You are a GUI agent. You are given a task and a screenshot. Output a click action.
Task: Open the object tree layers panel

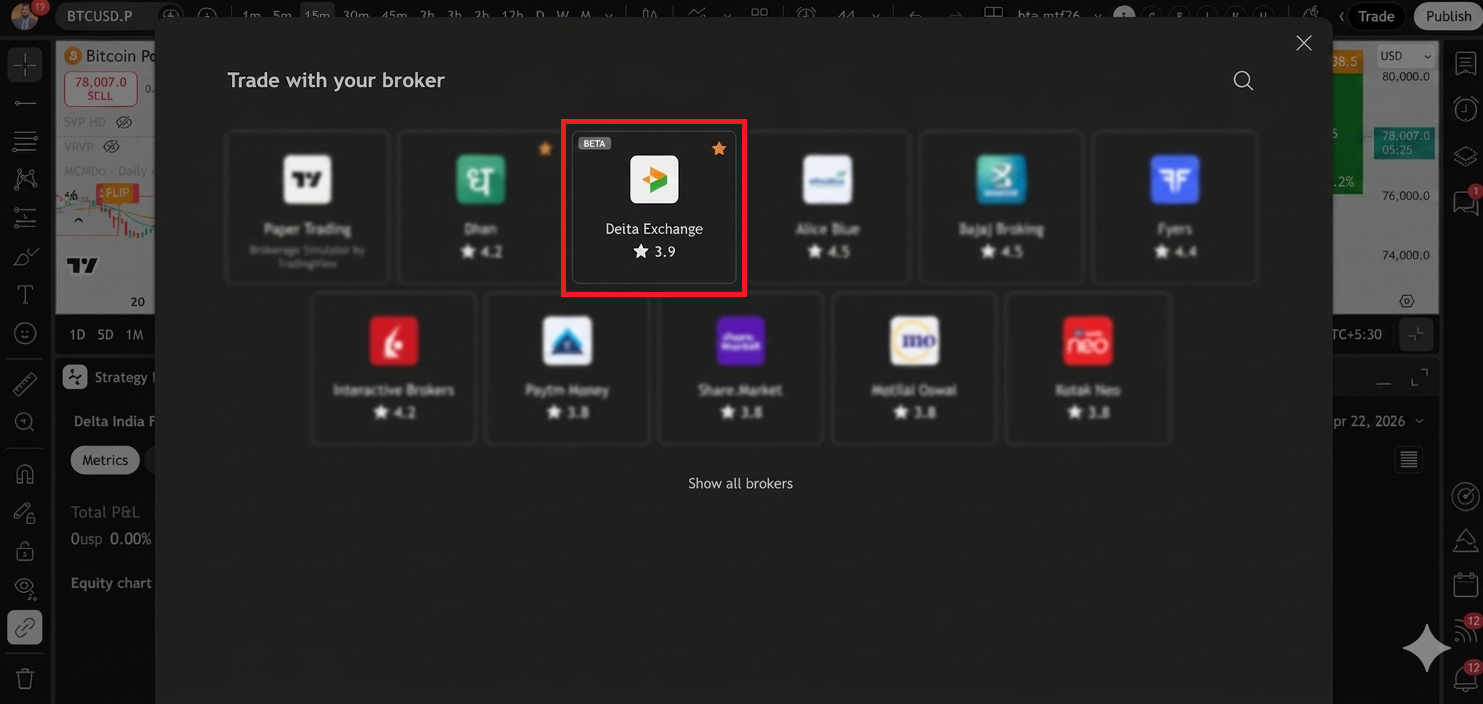[1465, 155]
